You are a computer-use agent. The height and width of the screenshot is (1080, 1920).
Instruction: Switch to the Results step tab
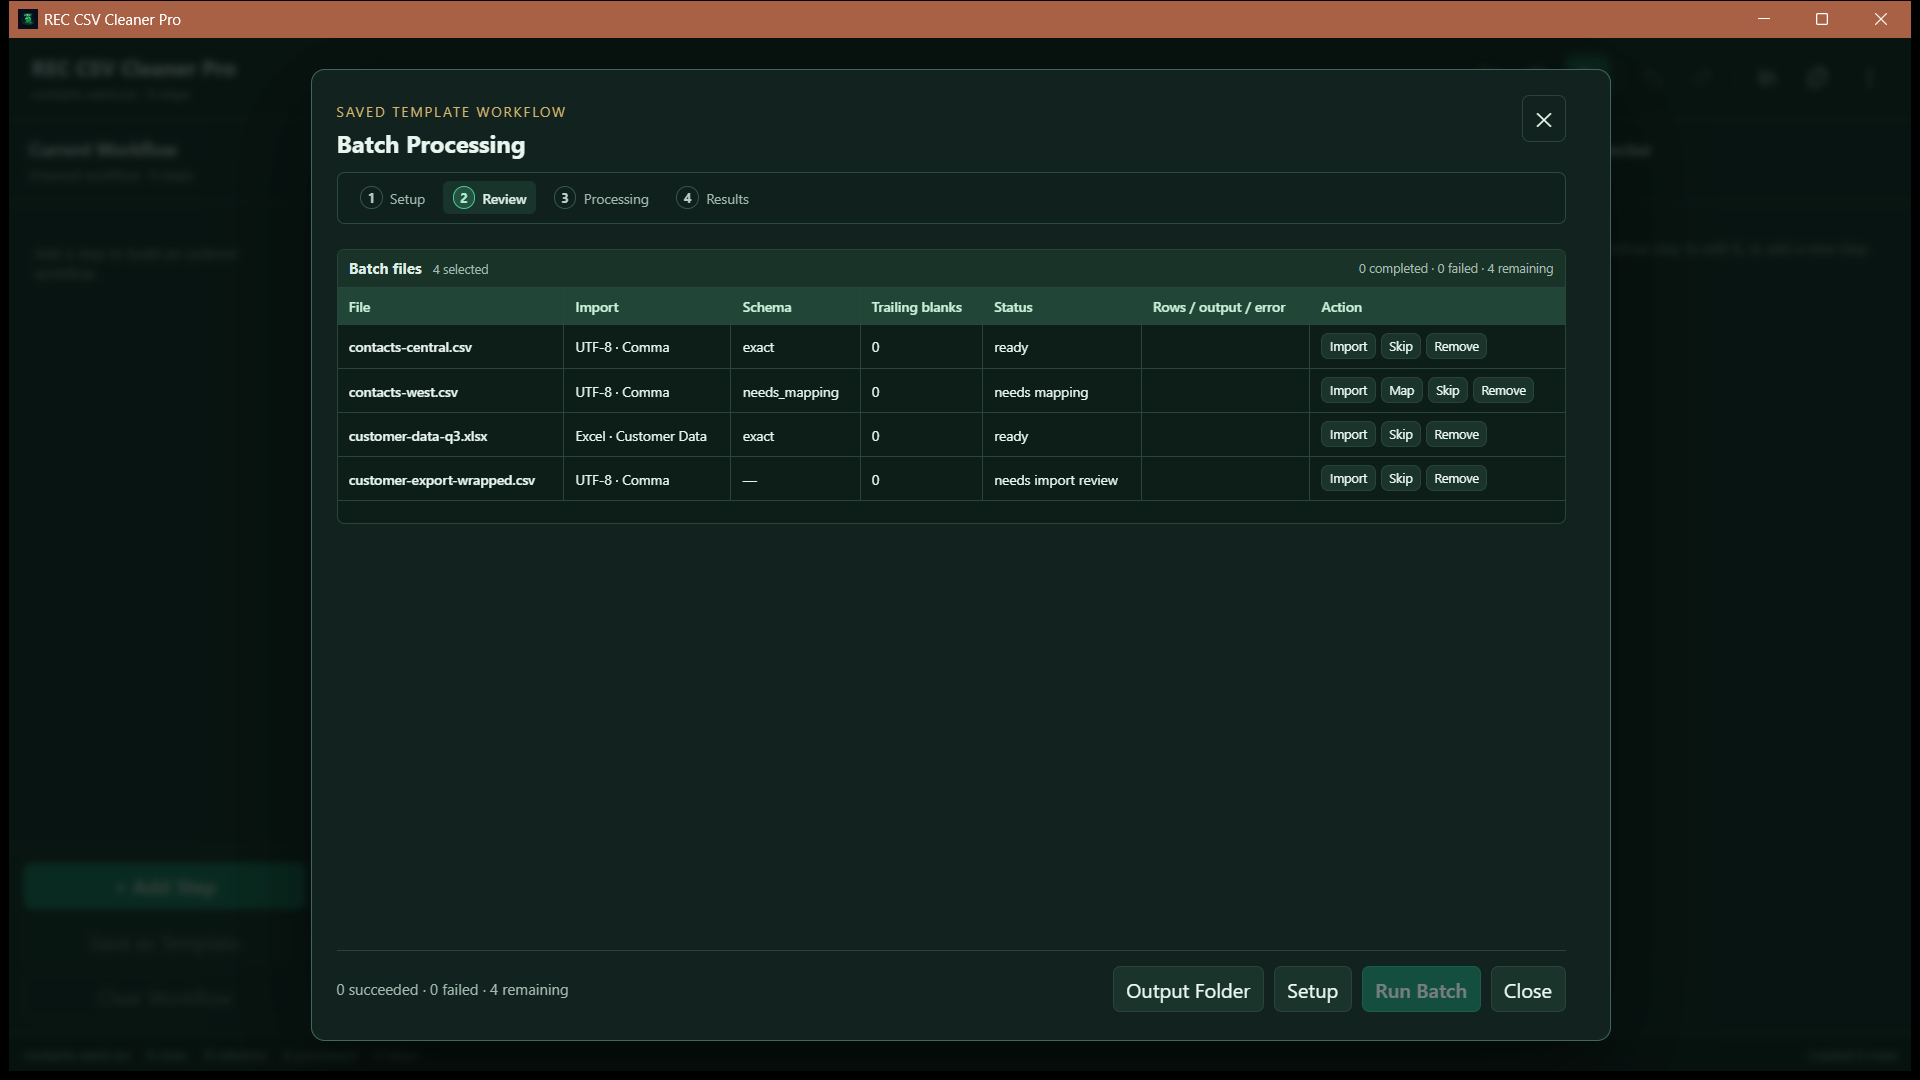click(713, 198)
